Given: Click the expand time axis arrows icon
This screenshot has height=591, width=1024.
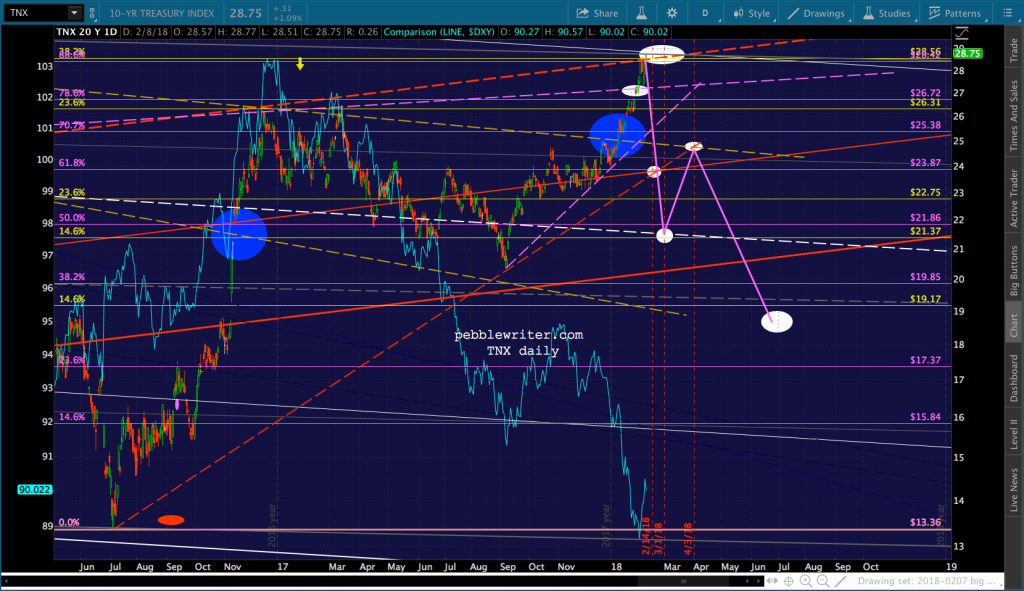Looking at the screenshot, I should pyautogui.click(x=772, y=581).
